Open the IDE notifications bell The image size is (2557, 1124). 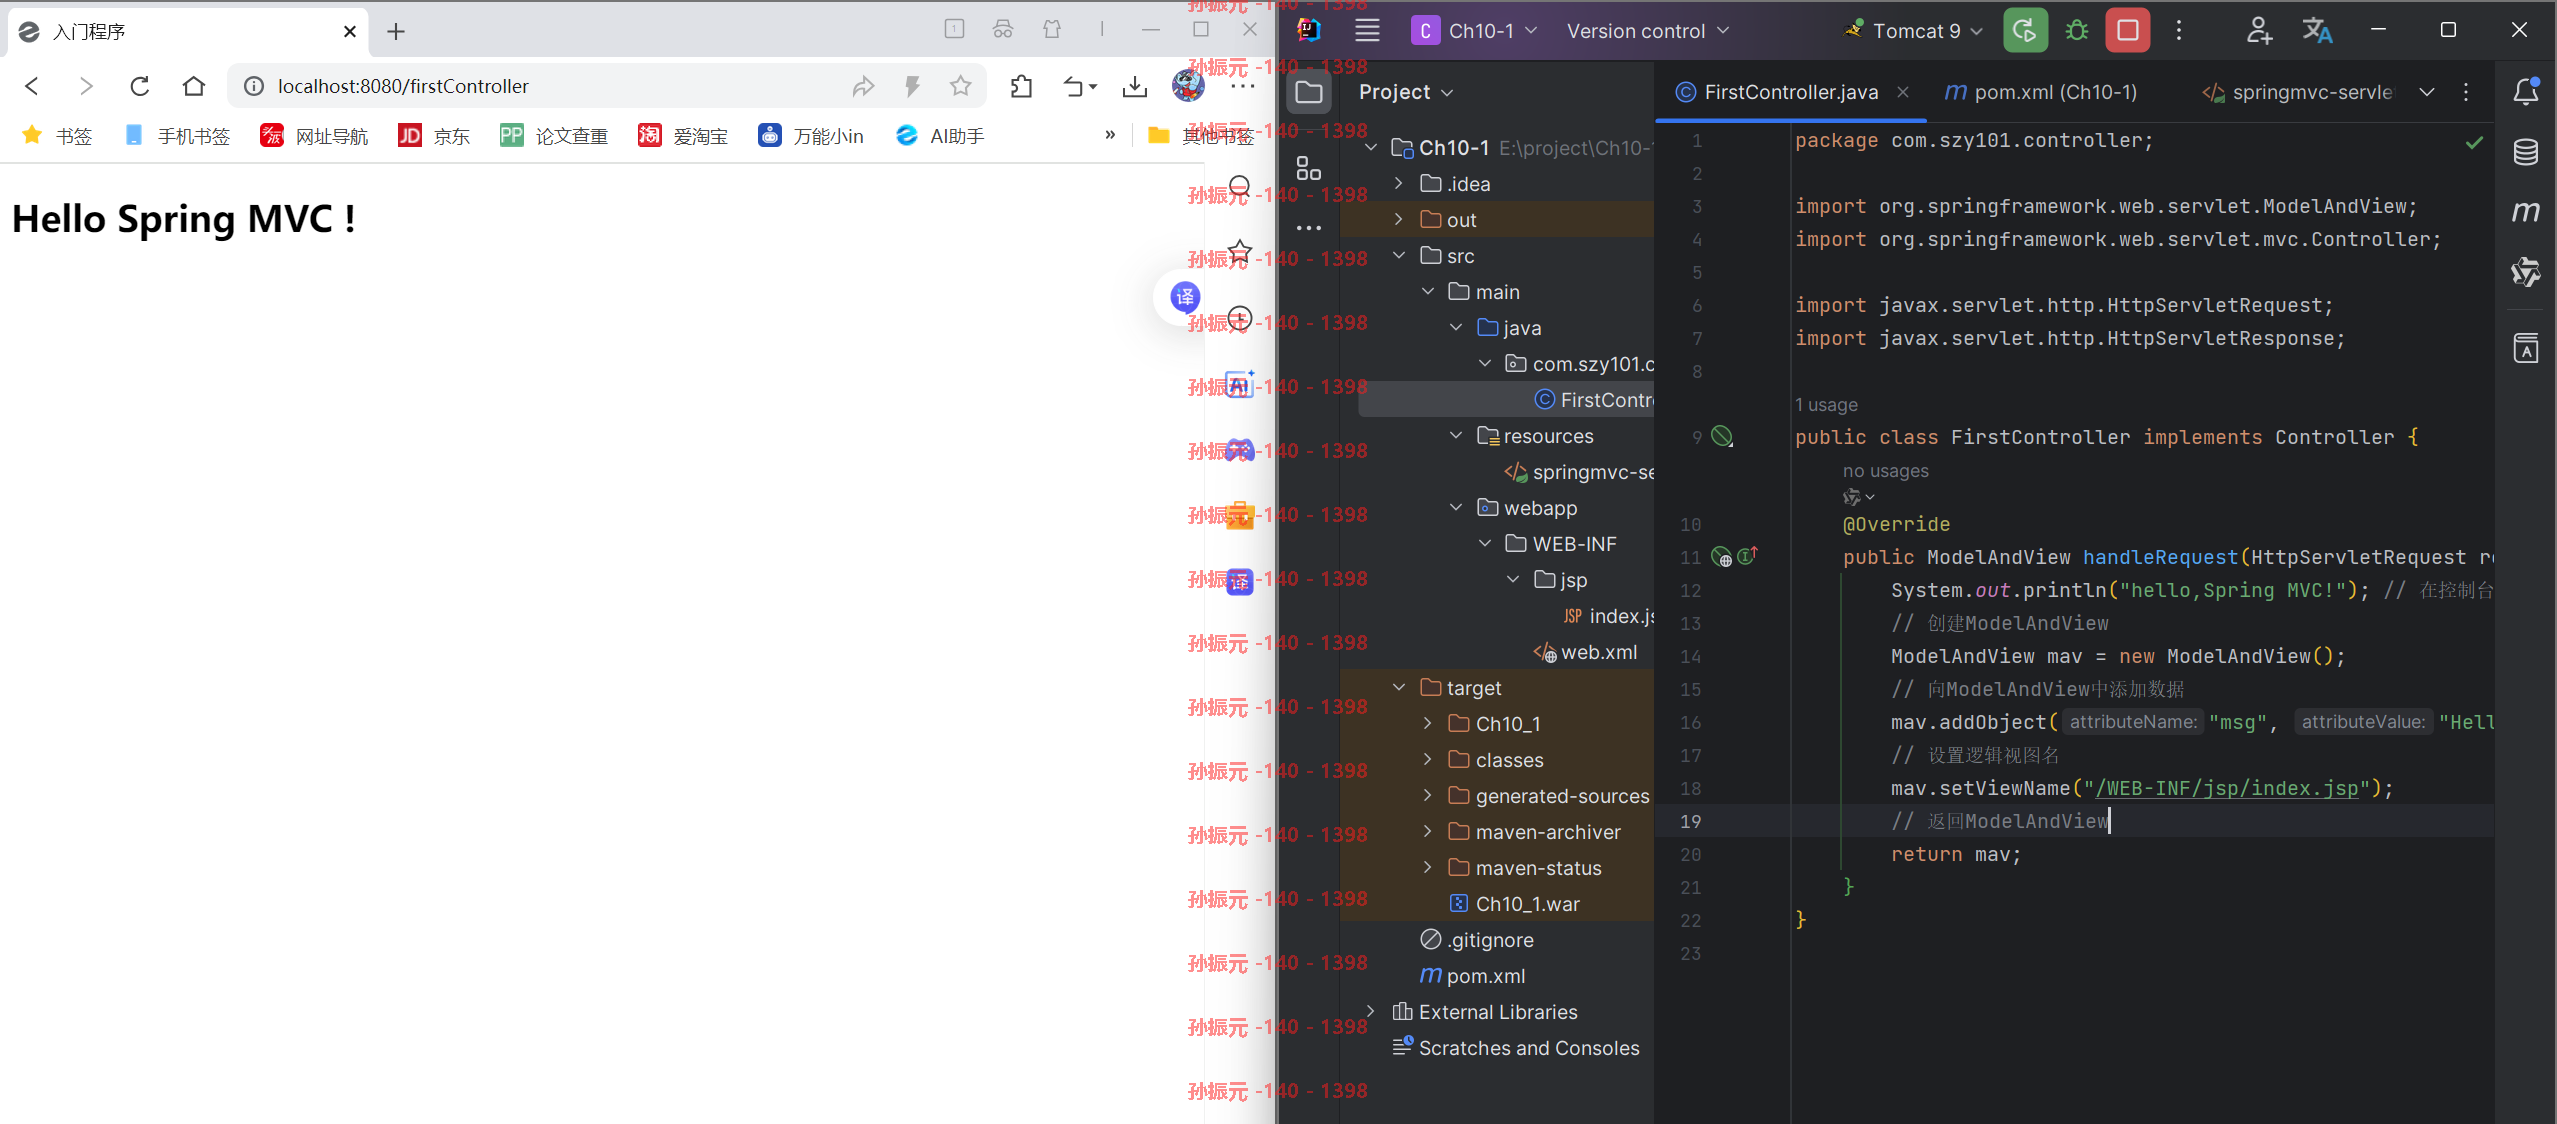[2525, 91]
